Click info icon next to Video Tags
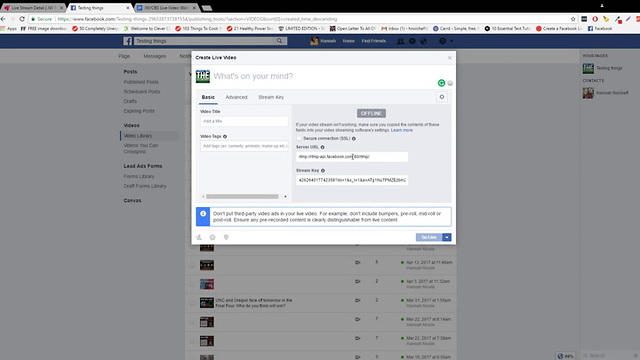The width and height of the screenshot is (640, 360). tap(225, 136)
